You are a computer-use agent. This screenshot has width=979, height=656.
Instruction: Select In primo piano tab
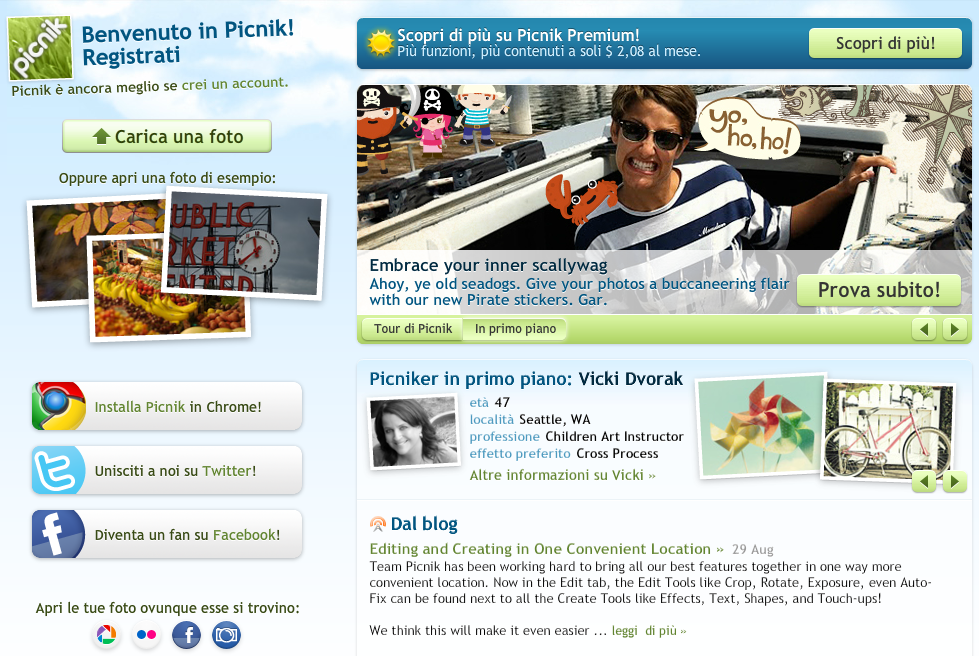[515, 329]
